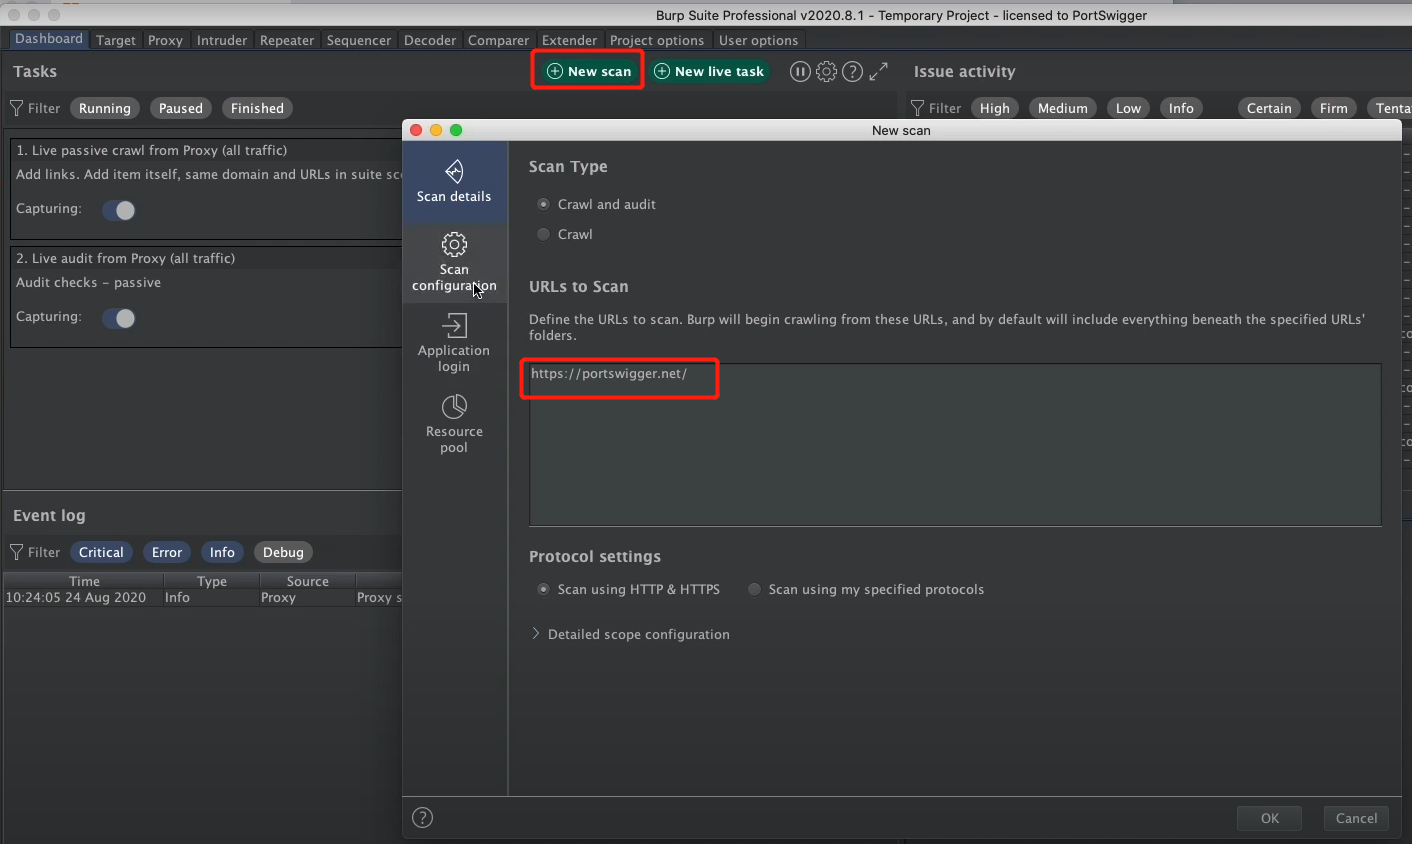Click New live task button
Screen dimensions: 1412x844
pyautogui.click(x=709, y=71)
